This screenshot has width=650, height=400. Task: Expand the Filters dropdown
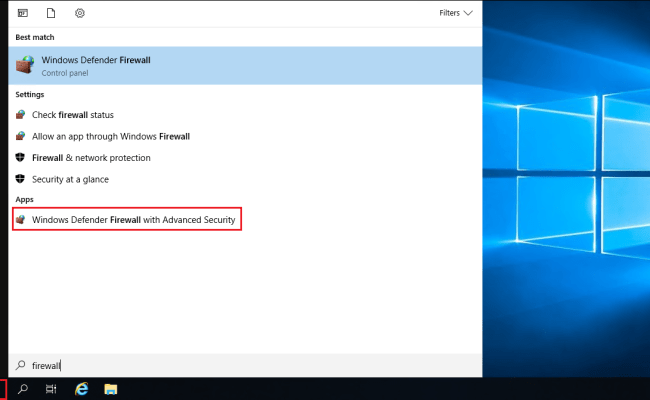point(456,13)
